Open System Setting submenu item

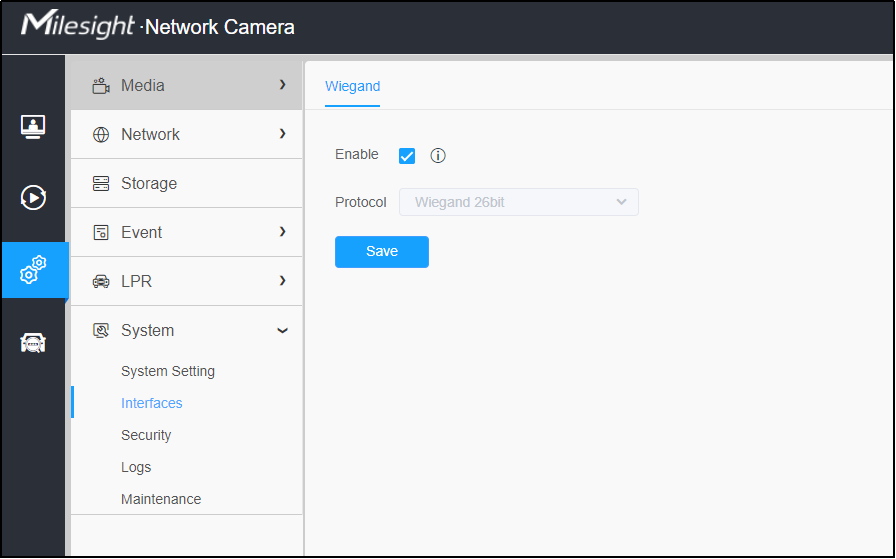coord(168,371)
